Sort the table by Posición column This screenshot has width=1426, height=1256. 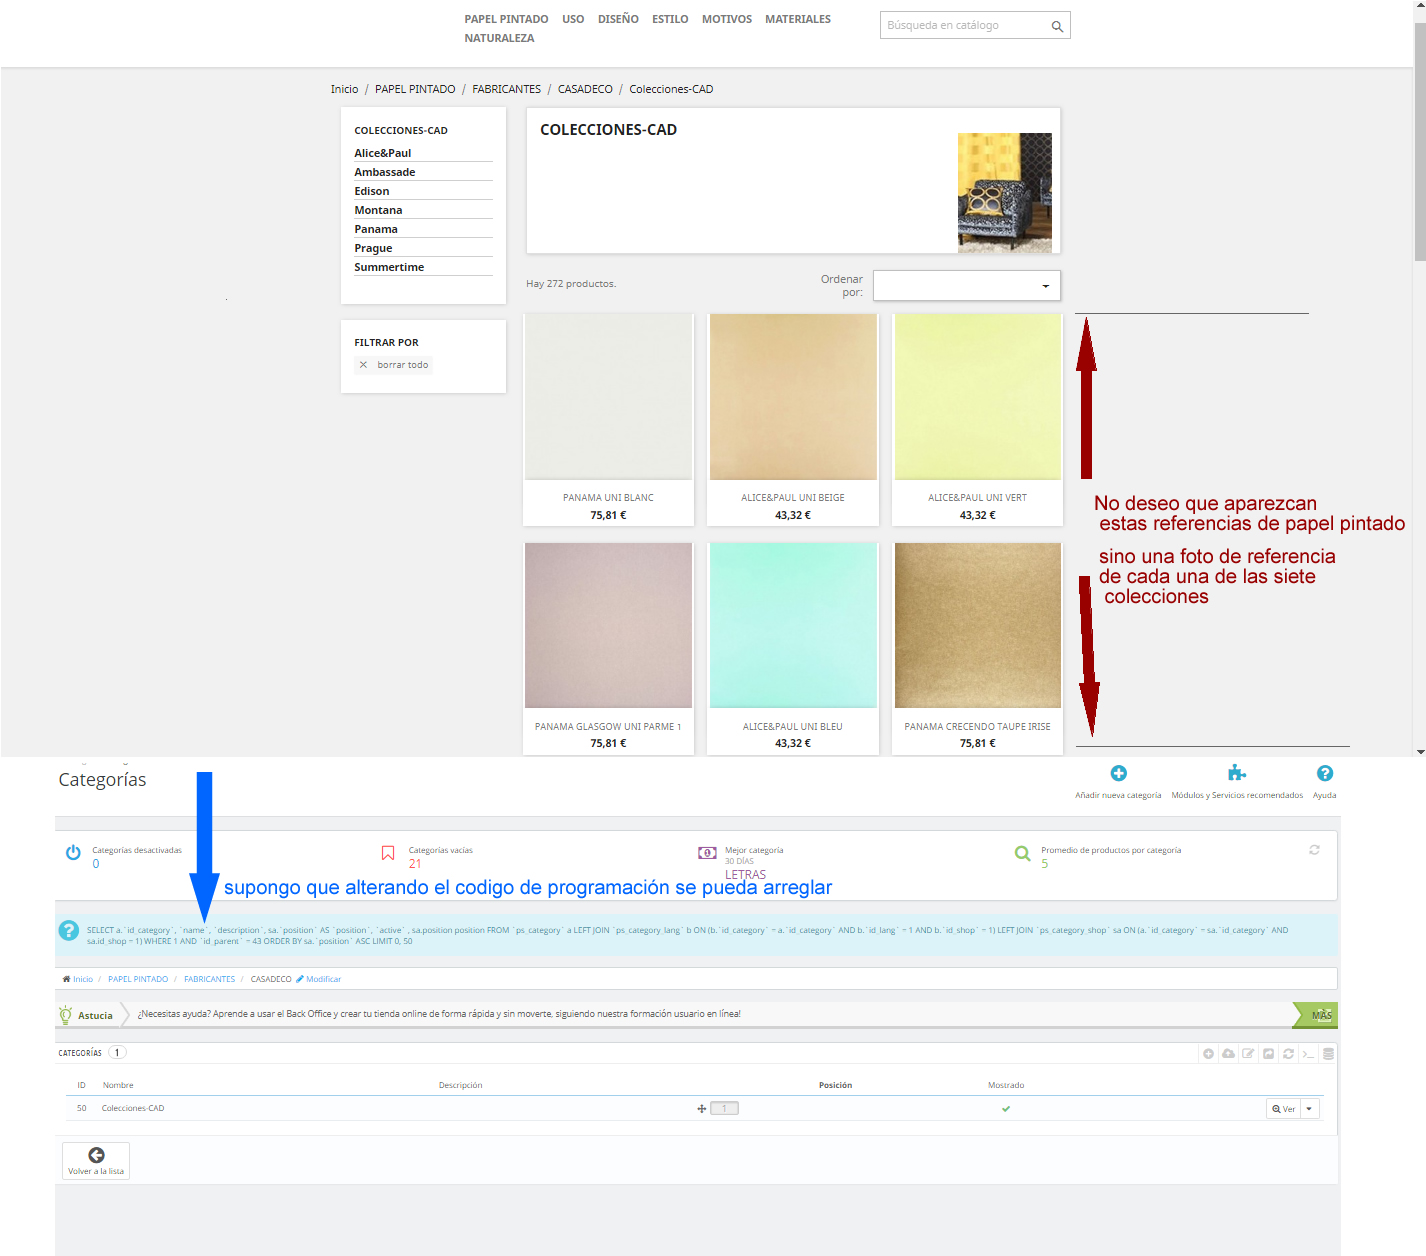pyautogui.click(x=836, y=1085)
